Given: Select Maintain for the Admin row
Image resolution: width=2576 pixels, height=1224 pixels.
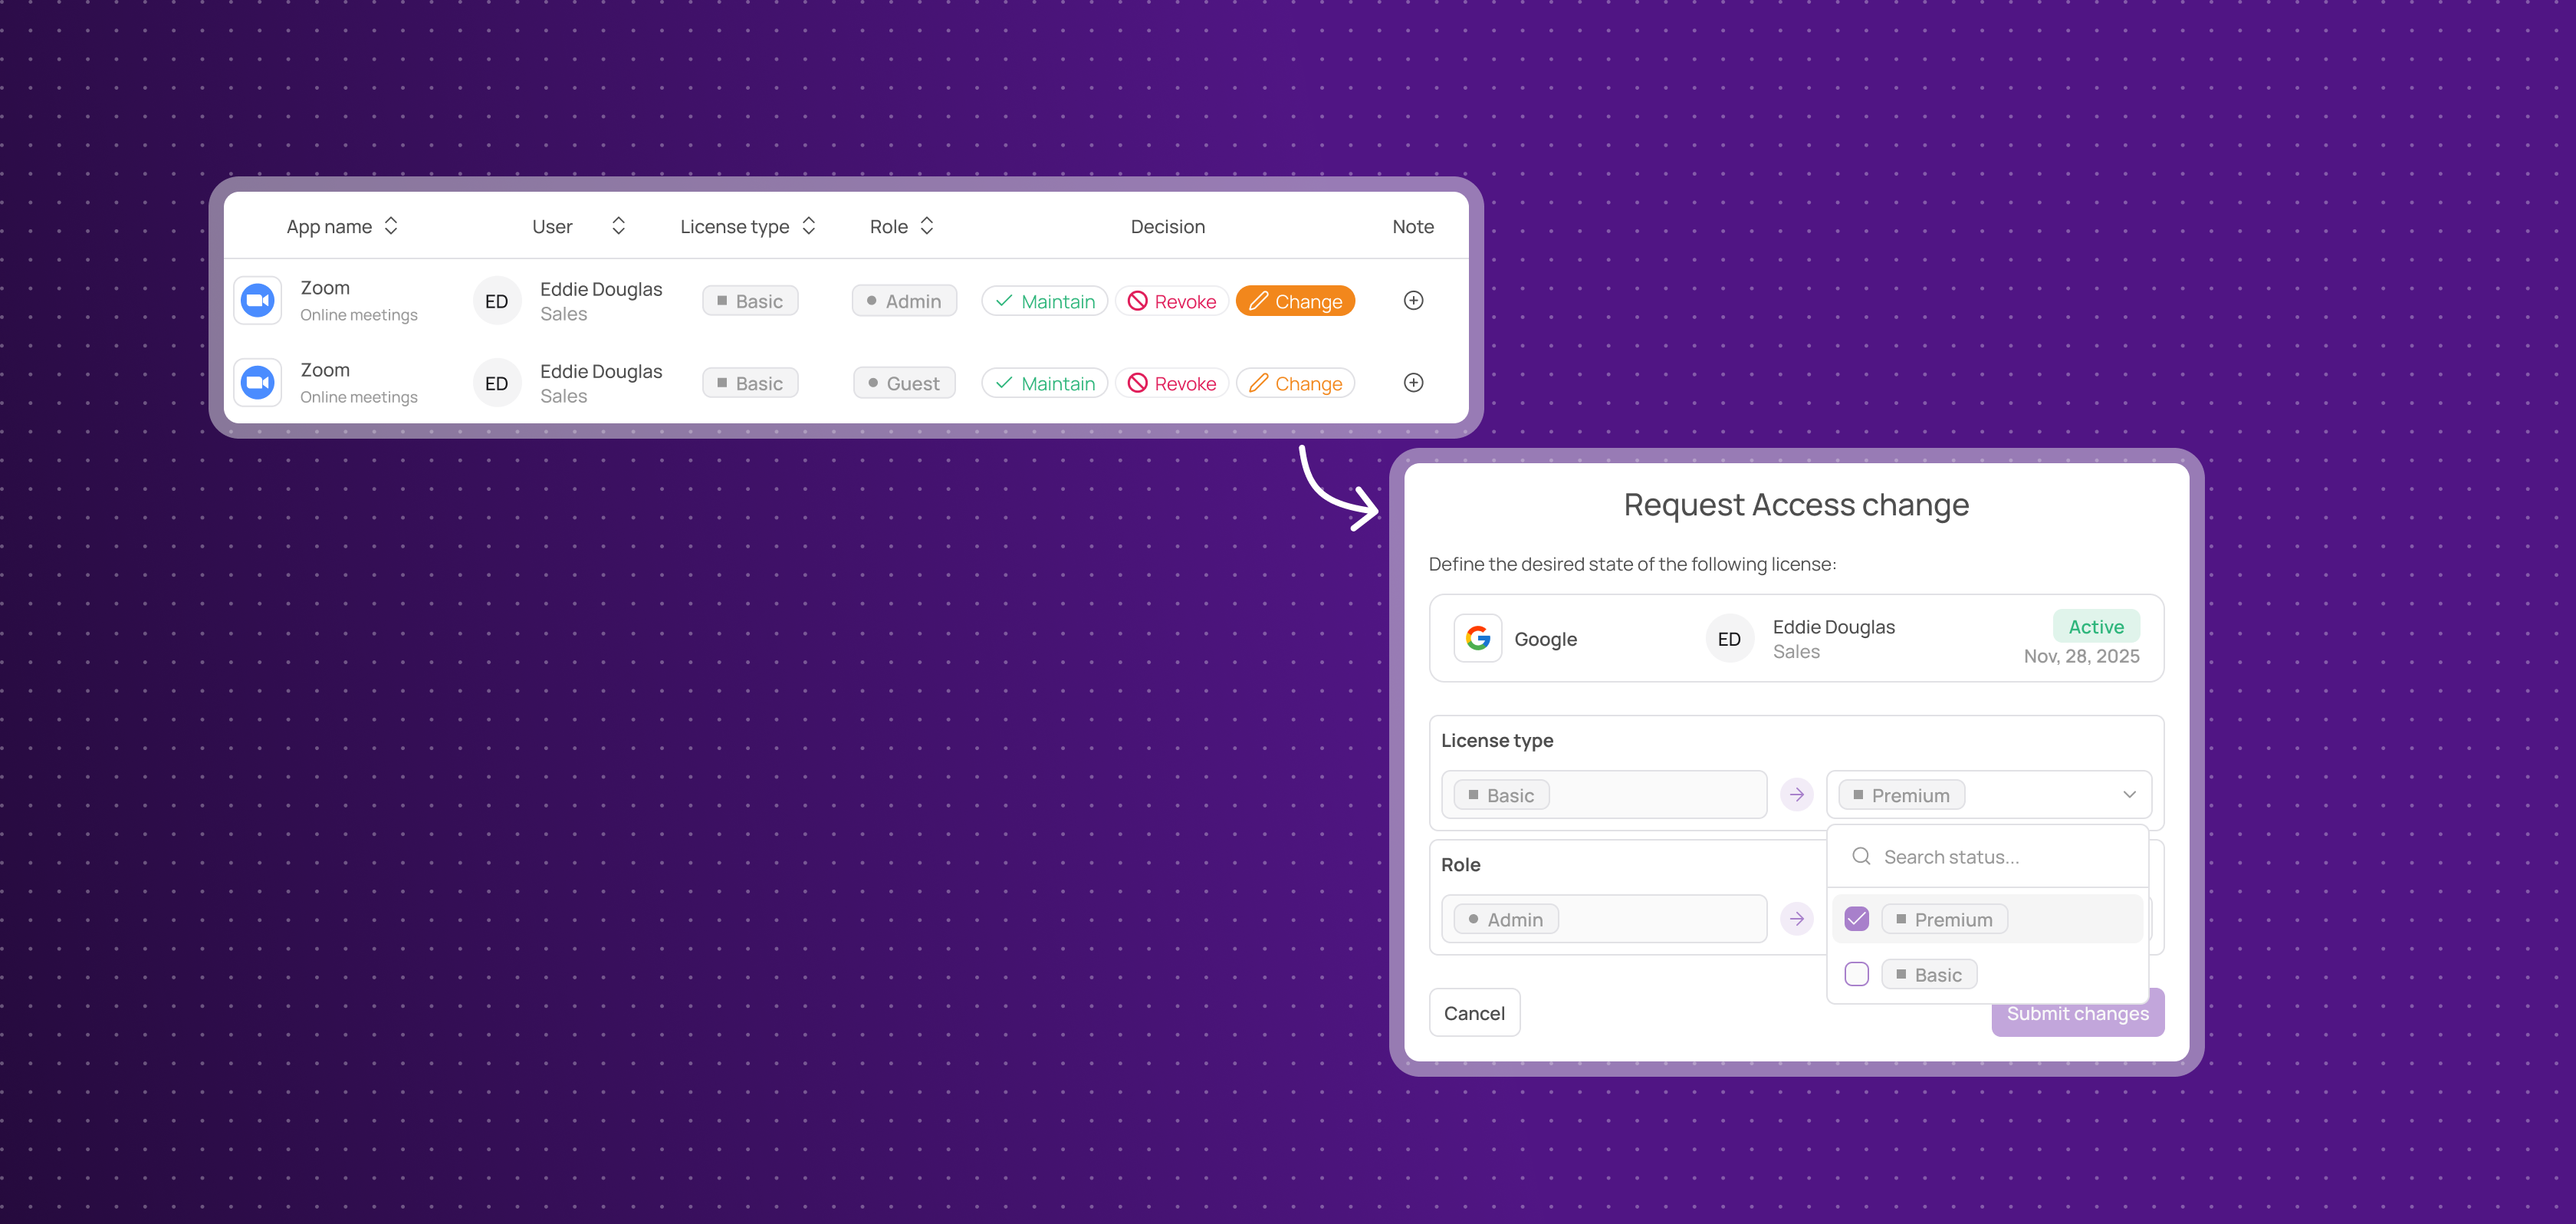Looking at the screenshot, I should [x=1044, y=301].
